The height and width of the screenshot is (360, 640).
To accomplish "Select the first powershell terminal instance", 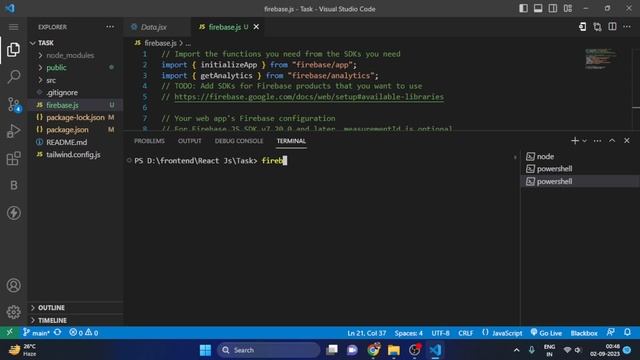I will 580,169.
